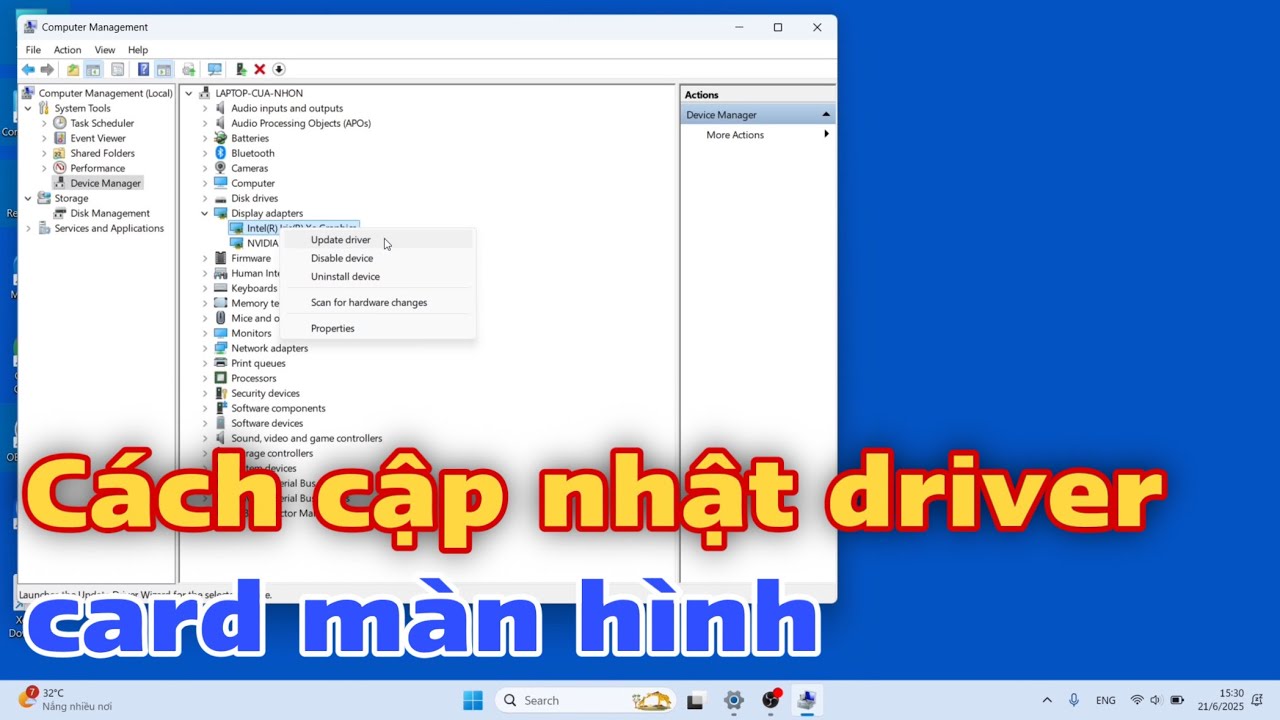Click the Computer Management taskbar icon
Image resolution: width=1280 pixels, height=720 pixels.
[807, 700]
